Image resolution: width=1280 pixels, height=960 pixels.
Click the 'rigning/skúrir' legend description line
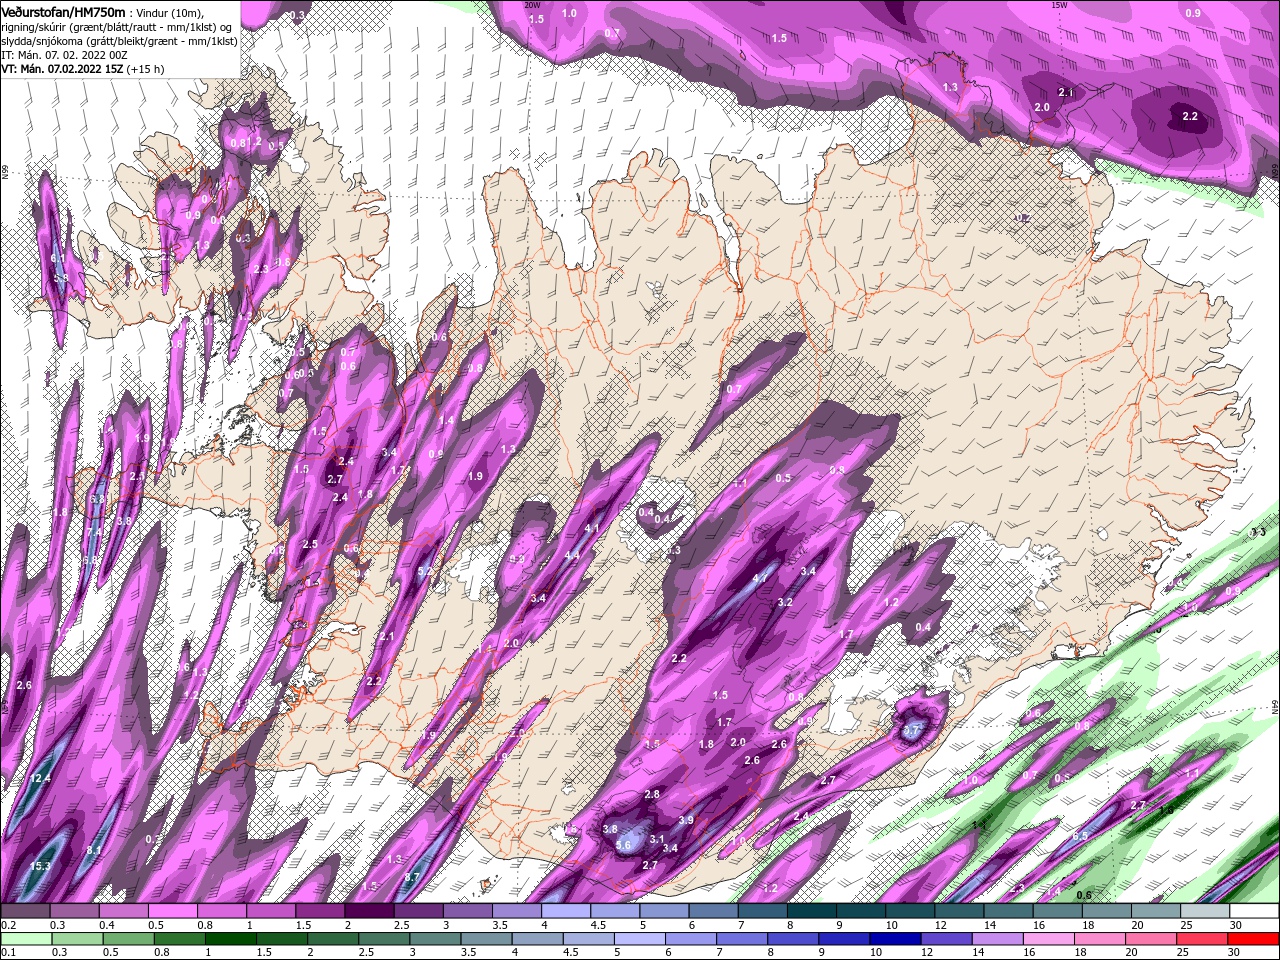click(x=116, y=27)
